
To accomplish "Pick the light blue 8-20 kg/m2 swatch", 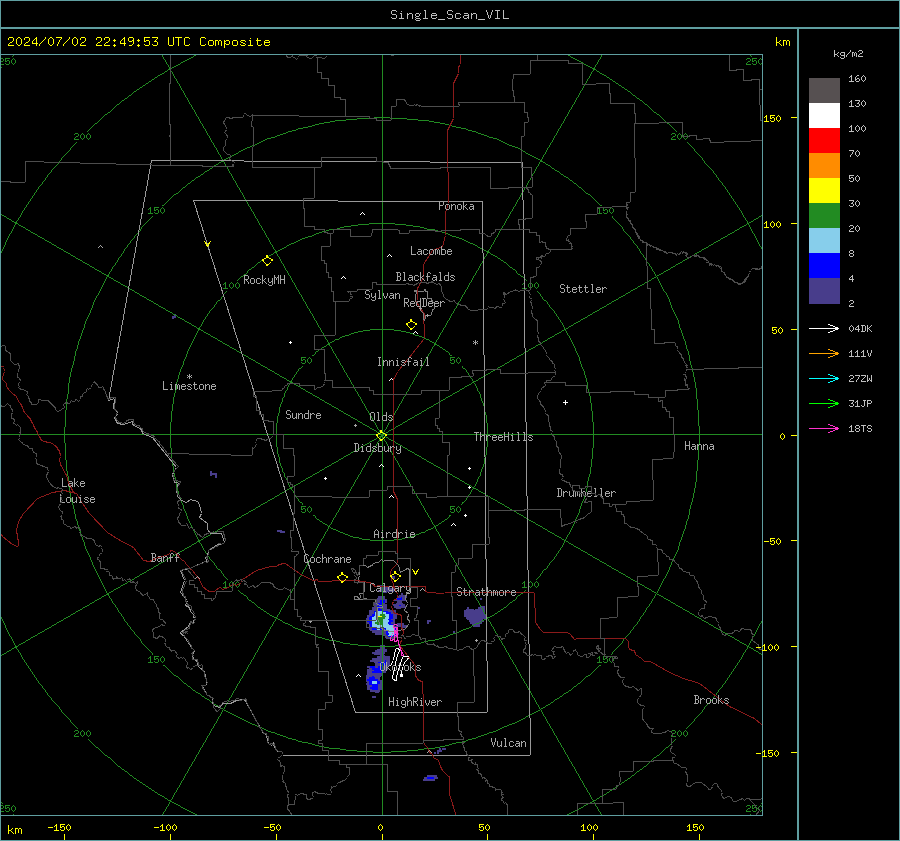I will coord(824,241).
